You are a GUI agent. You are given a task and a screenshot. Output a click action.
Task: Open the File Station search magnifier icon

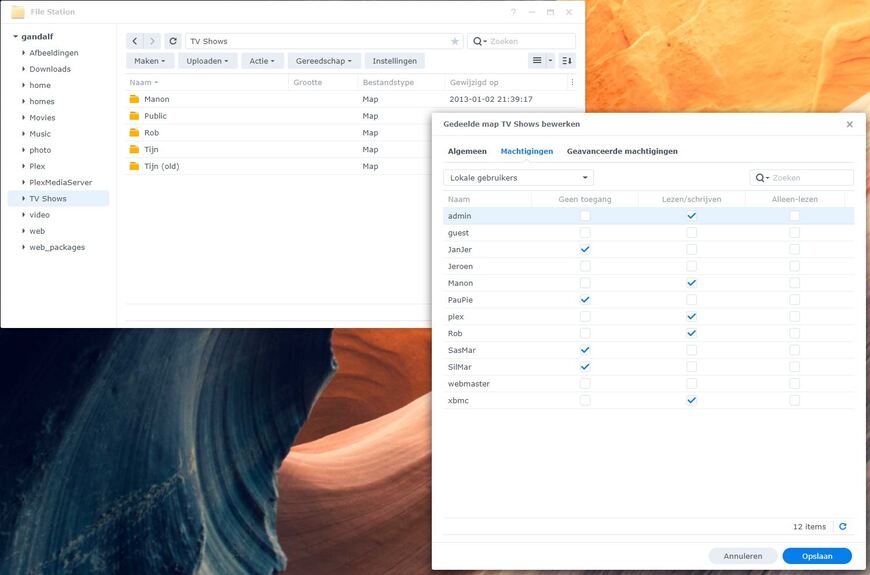coord(479,41)
